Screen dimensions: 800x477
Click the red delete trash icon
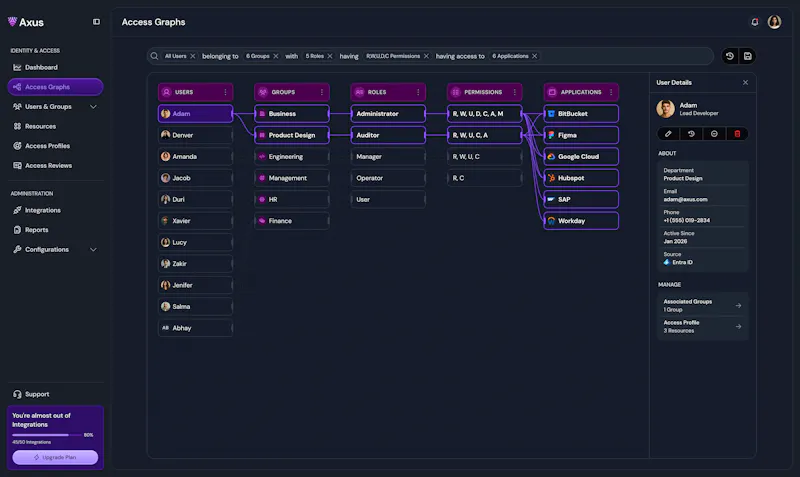pos(737,134)
